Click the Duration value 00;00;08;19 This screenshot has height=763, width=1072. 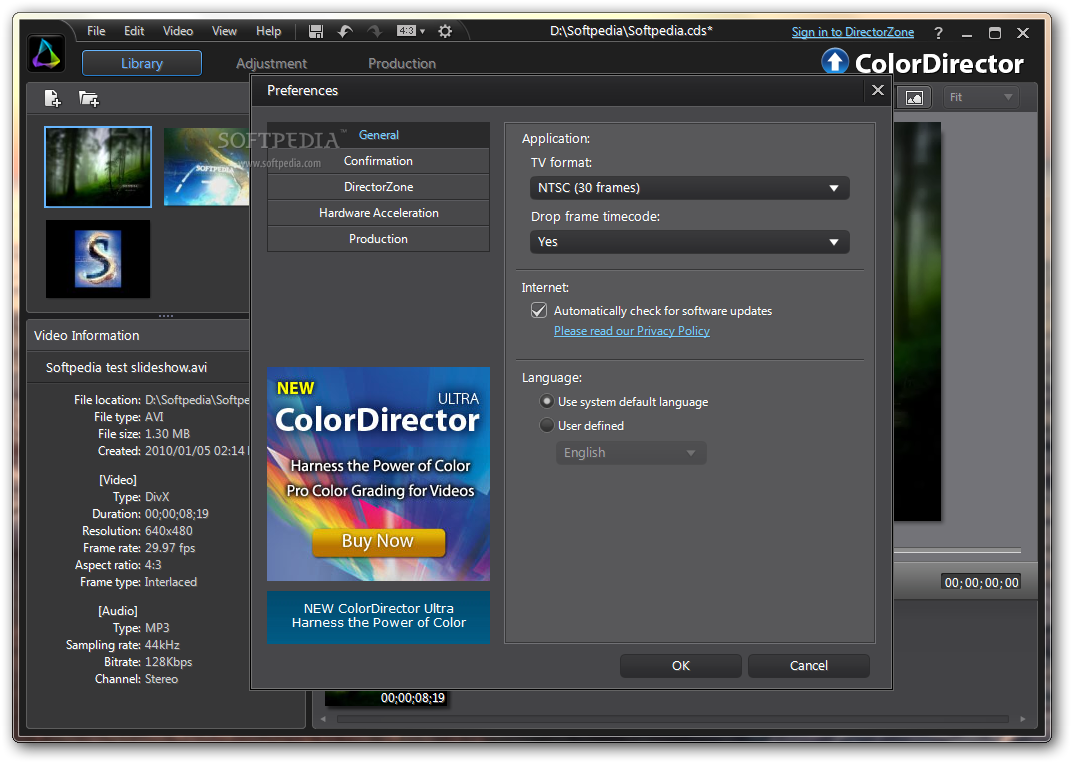click(177, 514)
